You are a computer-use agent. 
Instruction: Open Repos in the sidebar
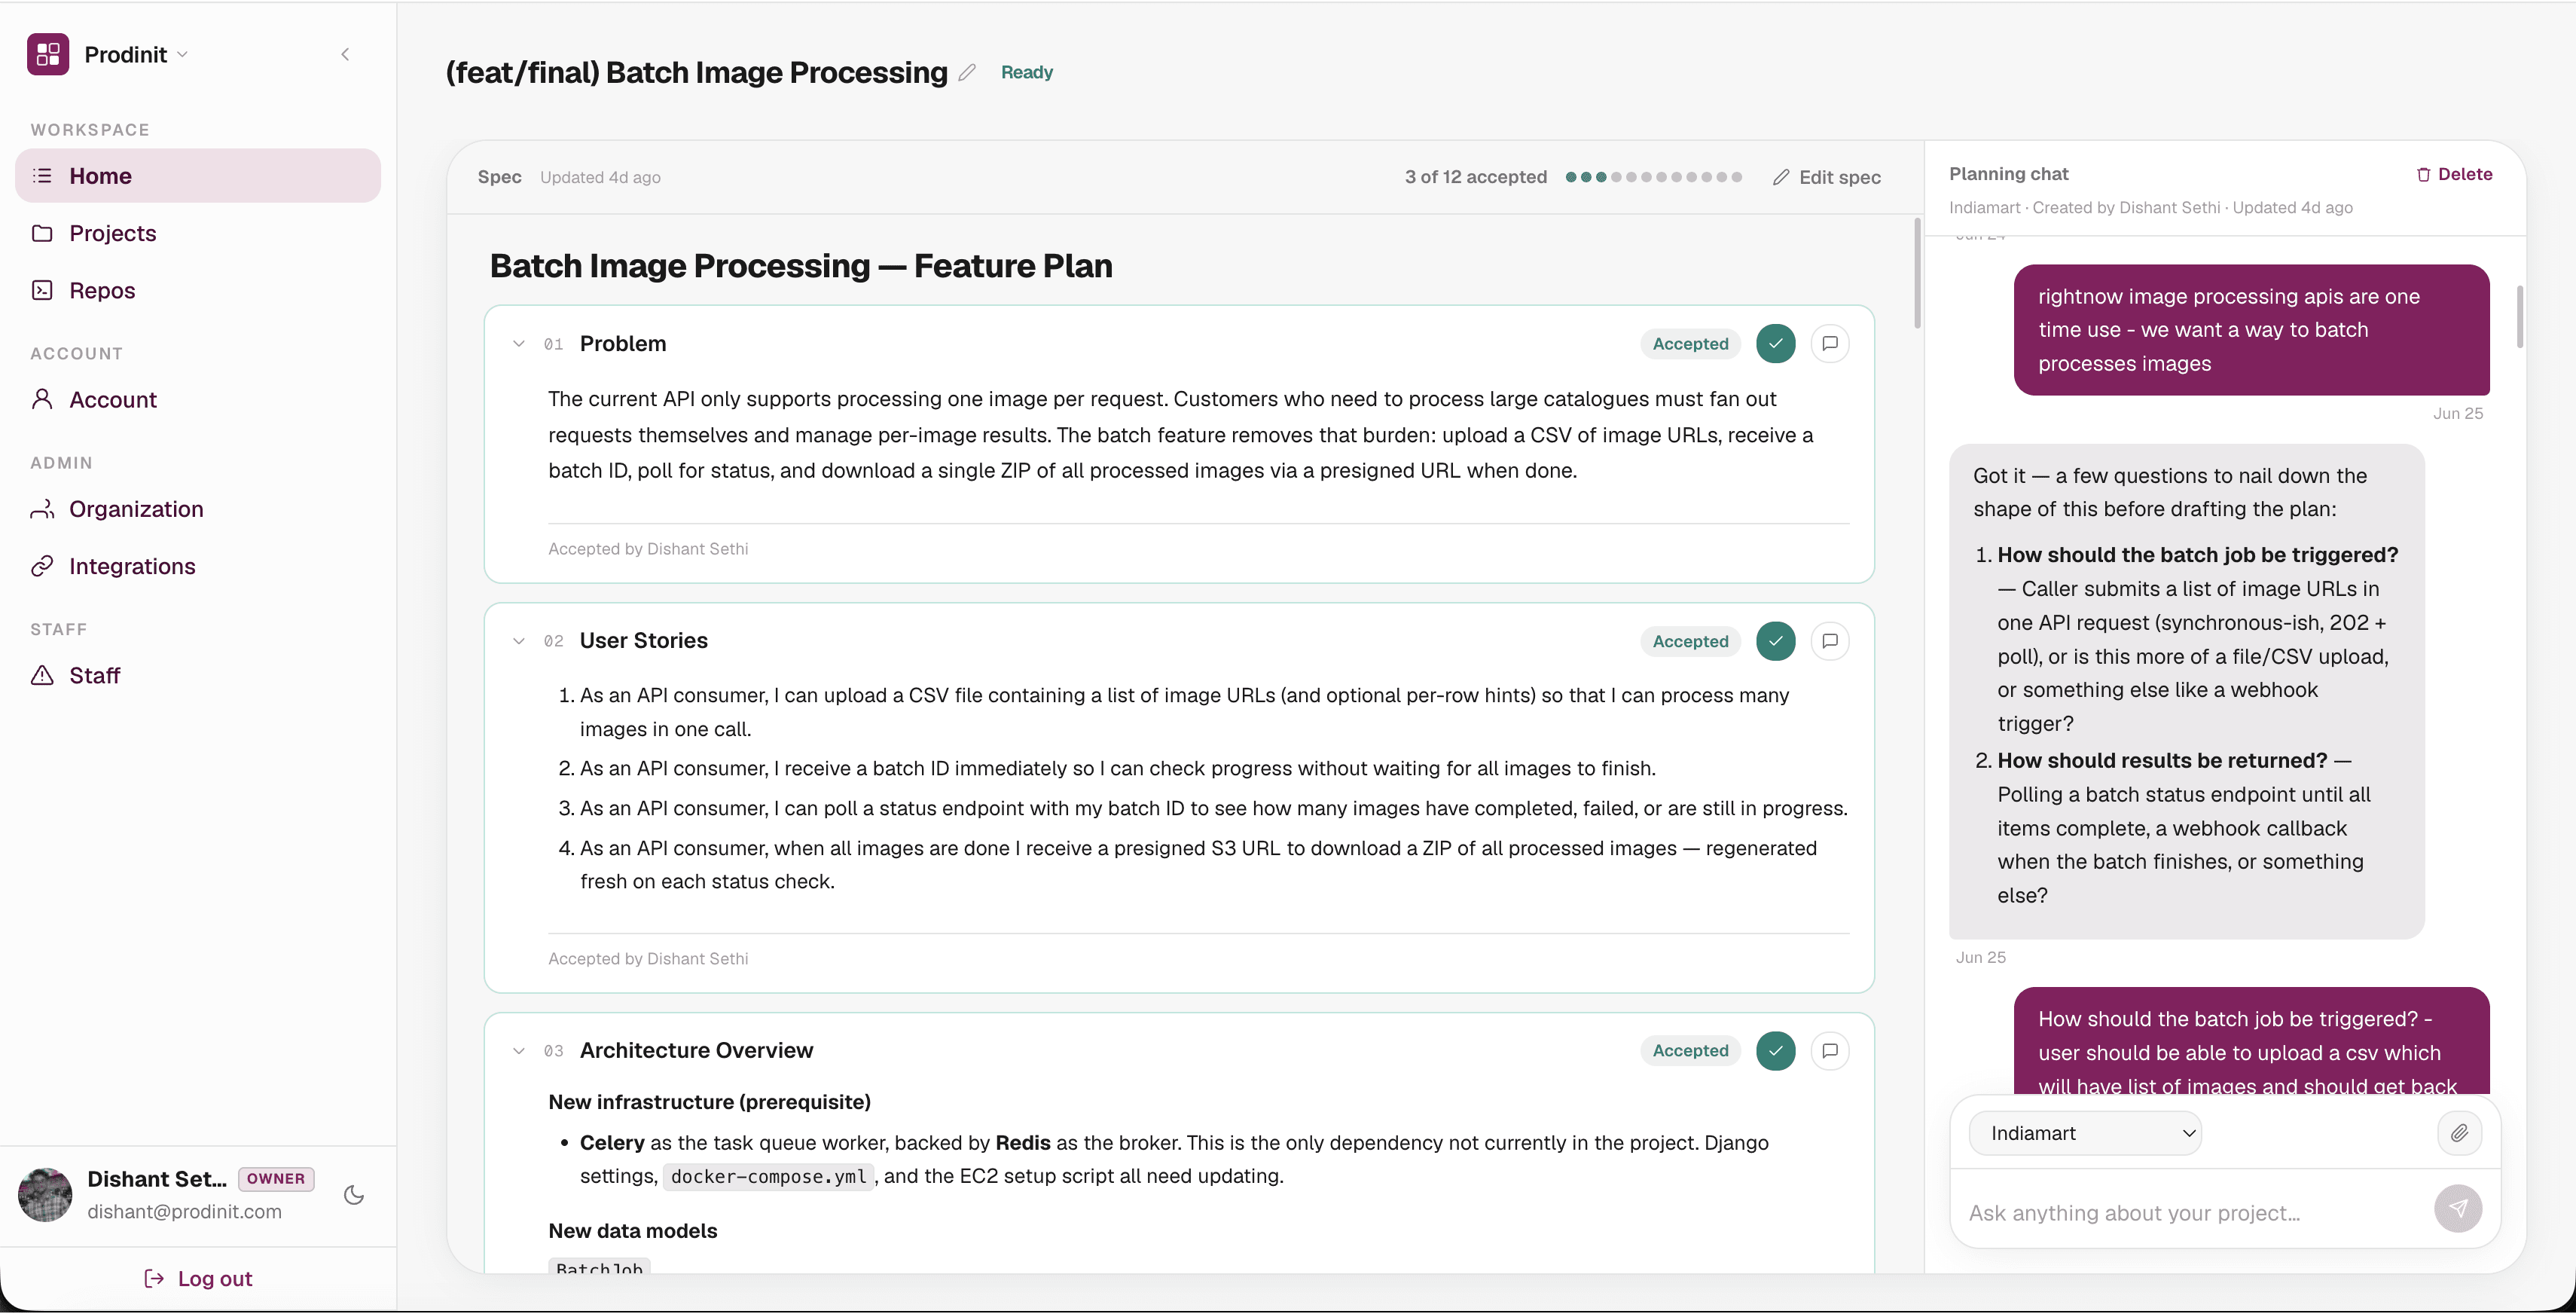(198, 290)
